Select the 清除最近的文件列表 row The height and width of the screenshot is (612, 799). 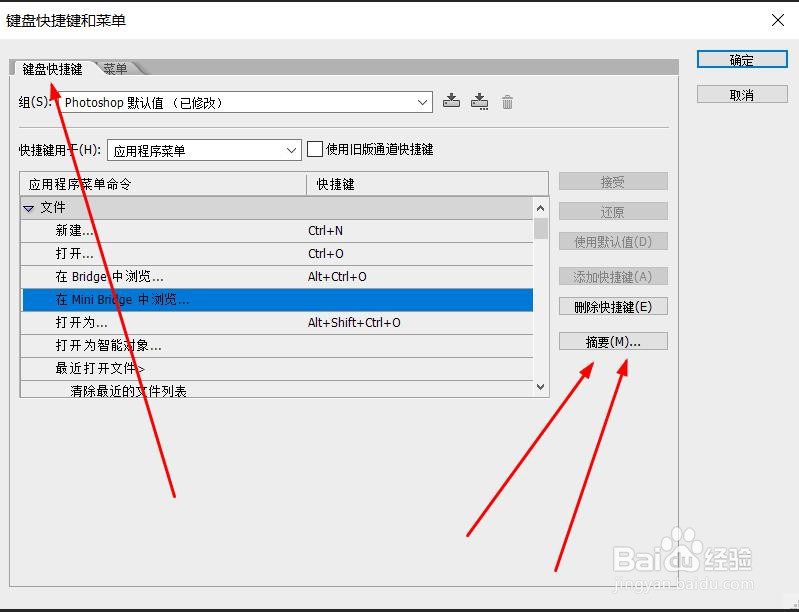[277, 389]
